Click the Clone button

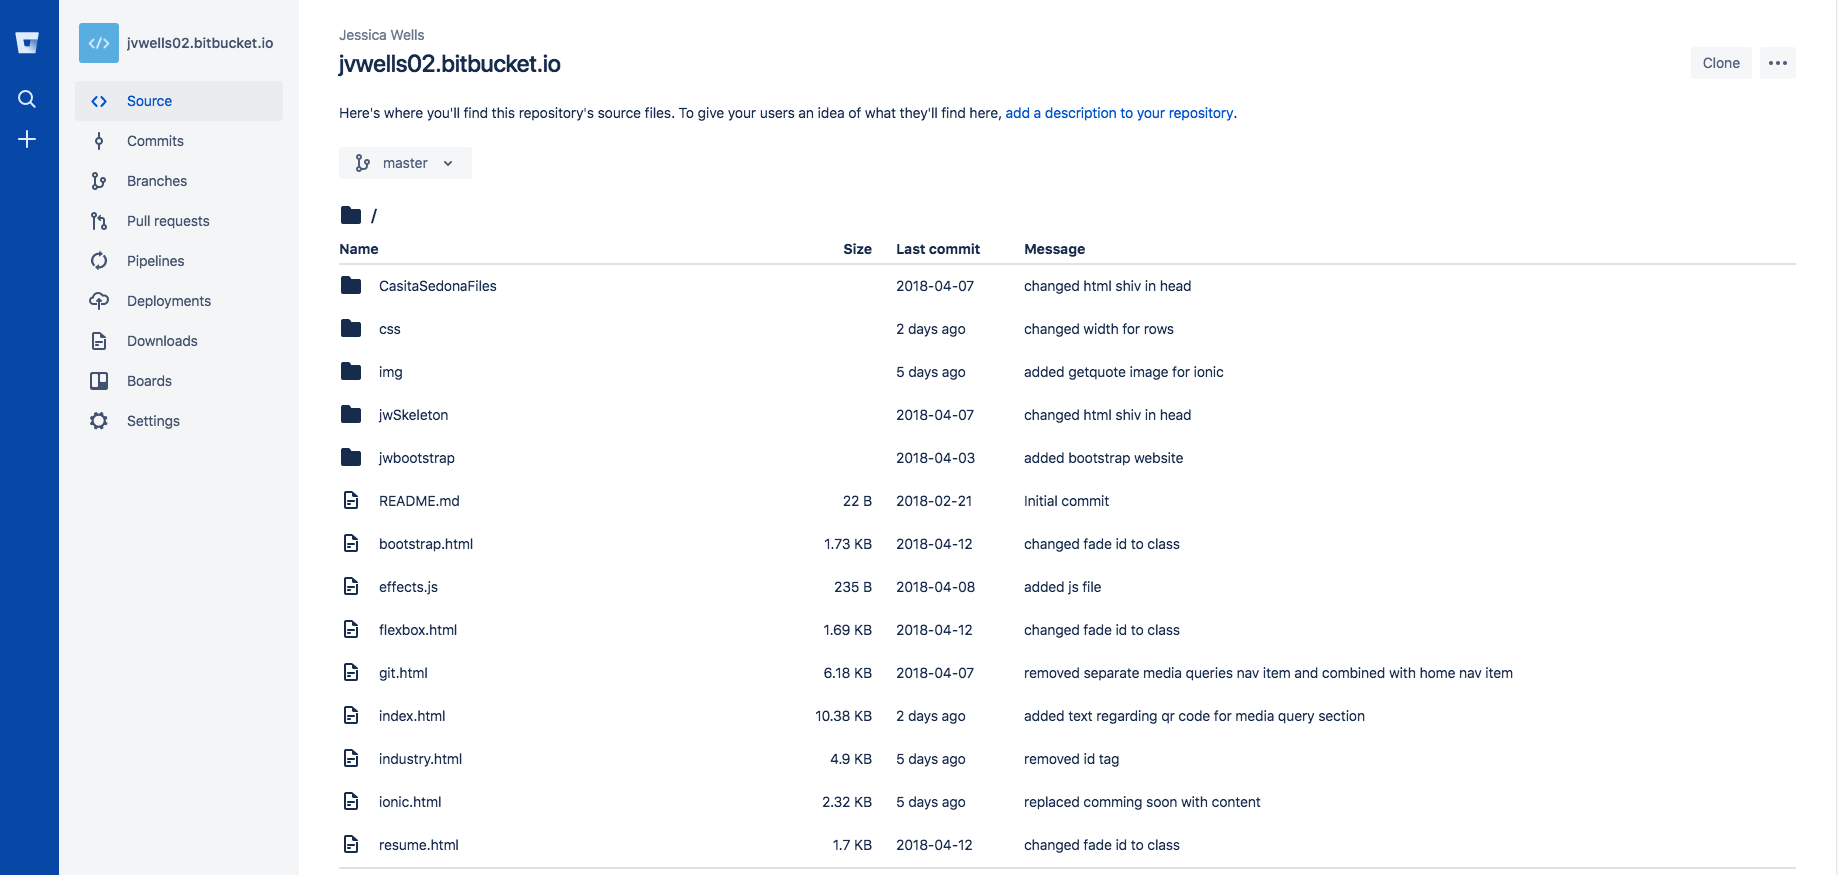tap(1721, 63)
